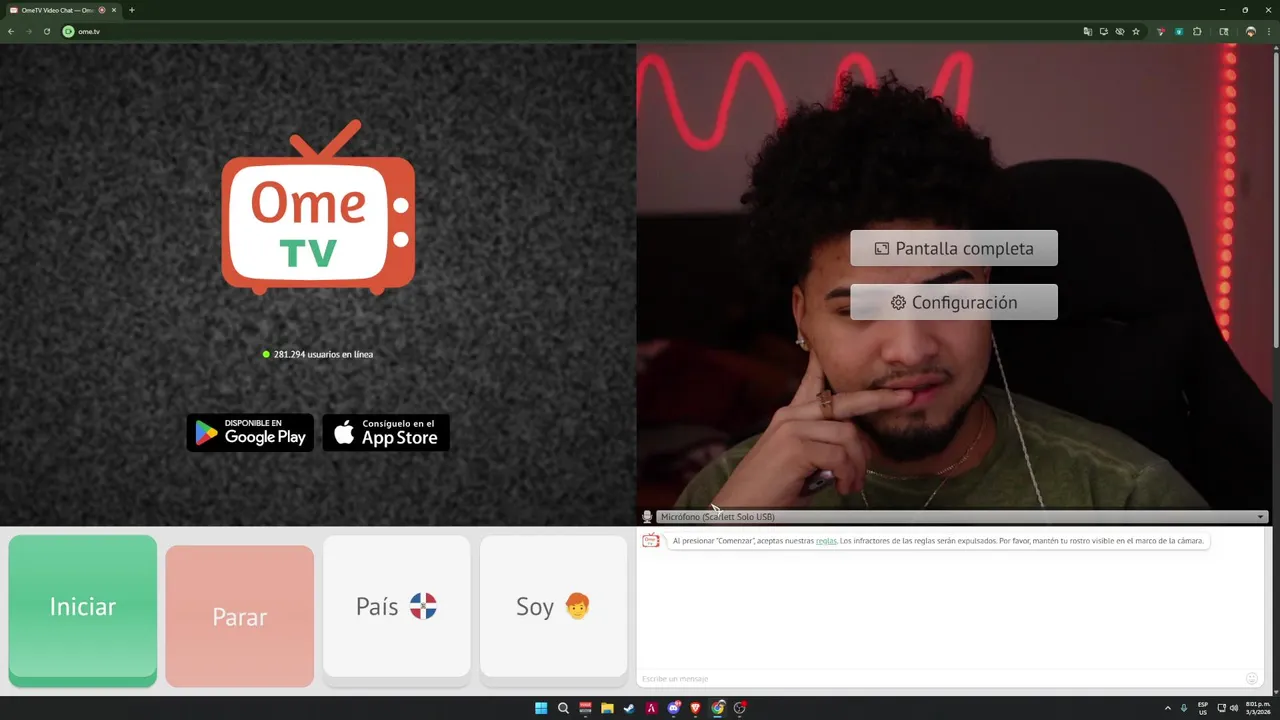Viewport: 1280px width, 720px height.
Task: Click the volume icon in system tray
Action: pos(1234,708)
